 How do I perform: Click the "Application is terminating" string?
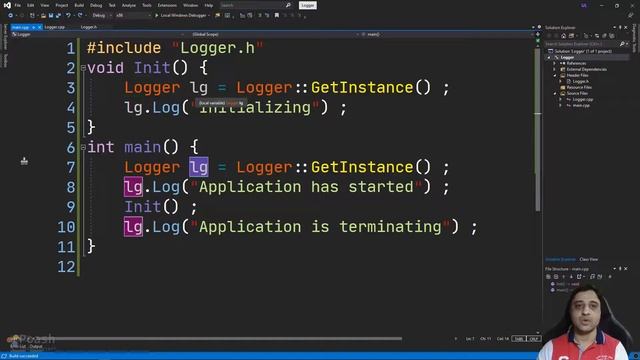click(320, 227)
